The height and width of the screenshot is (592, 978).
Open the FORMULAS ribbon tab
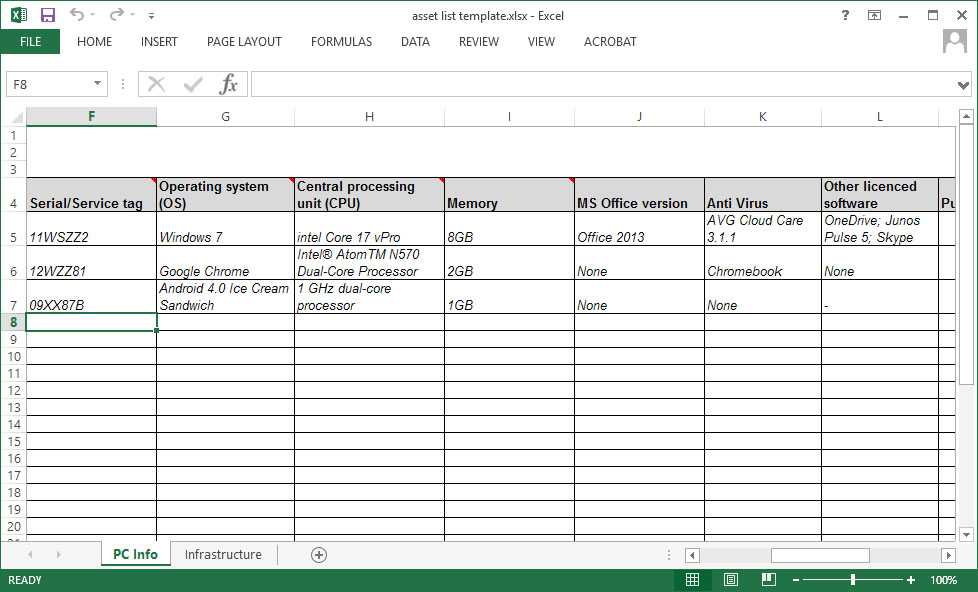341,42
